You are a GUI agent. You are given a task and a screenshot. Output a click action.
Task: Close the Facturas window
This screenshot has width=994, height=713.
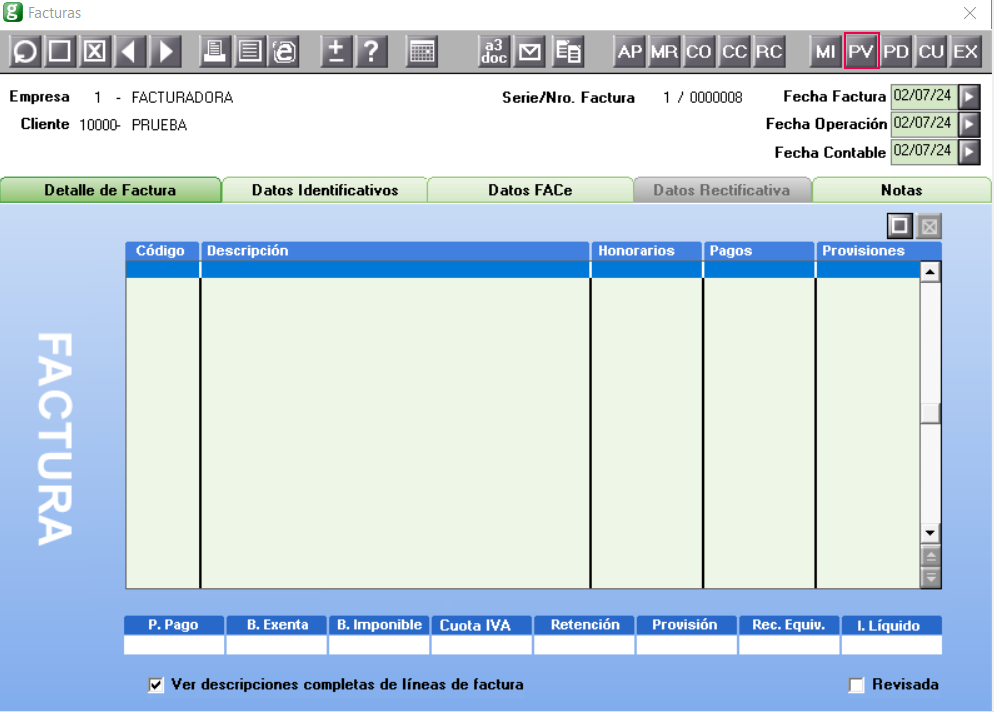click(x=970, y=13)
